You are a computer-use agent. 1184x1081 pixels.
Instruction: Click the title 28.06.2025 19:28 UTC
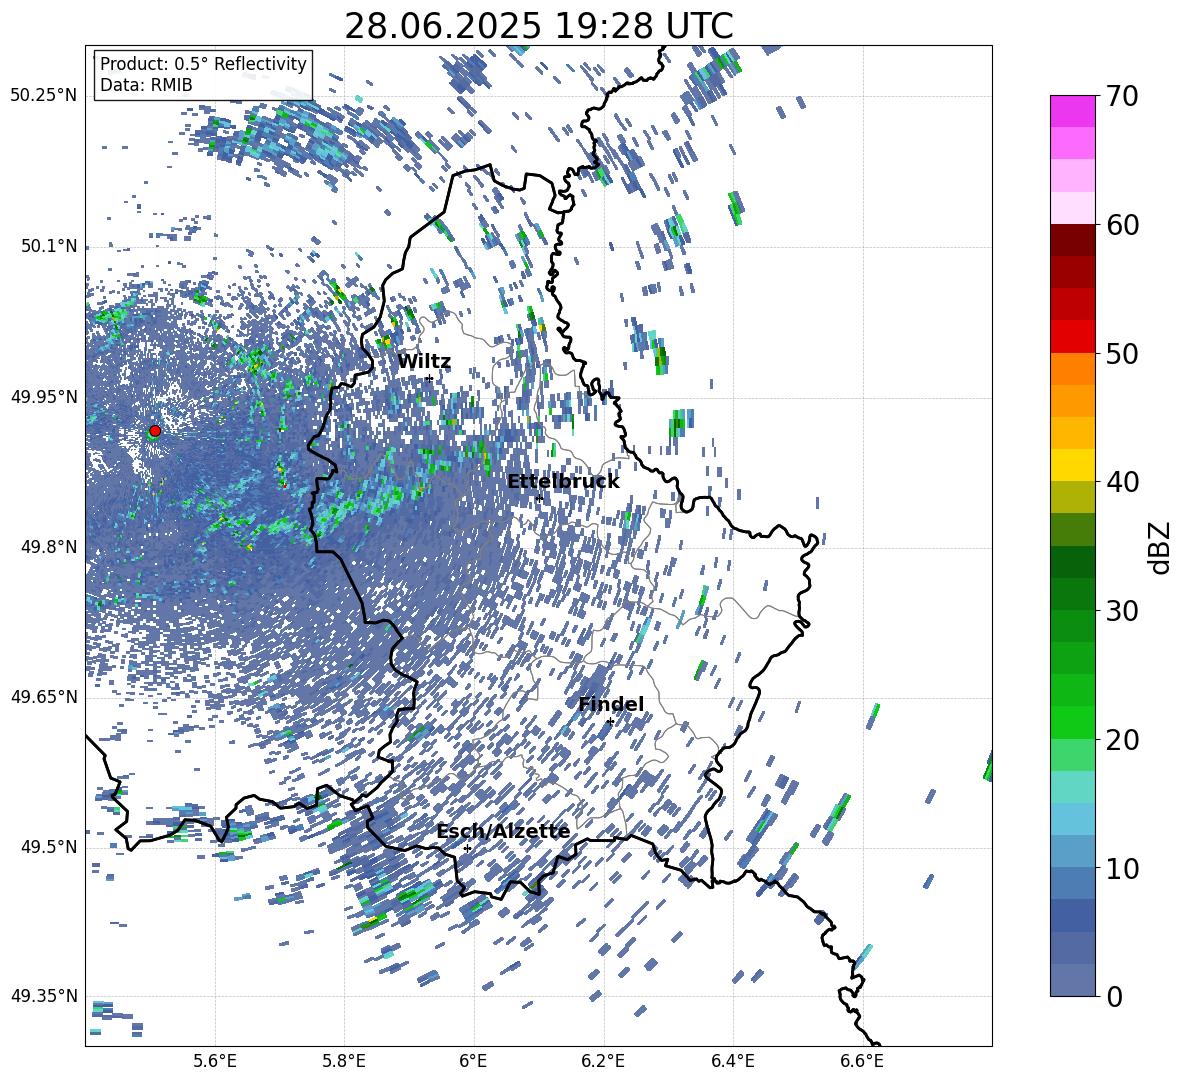click(539, 26)
